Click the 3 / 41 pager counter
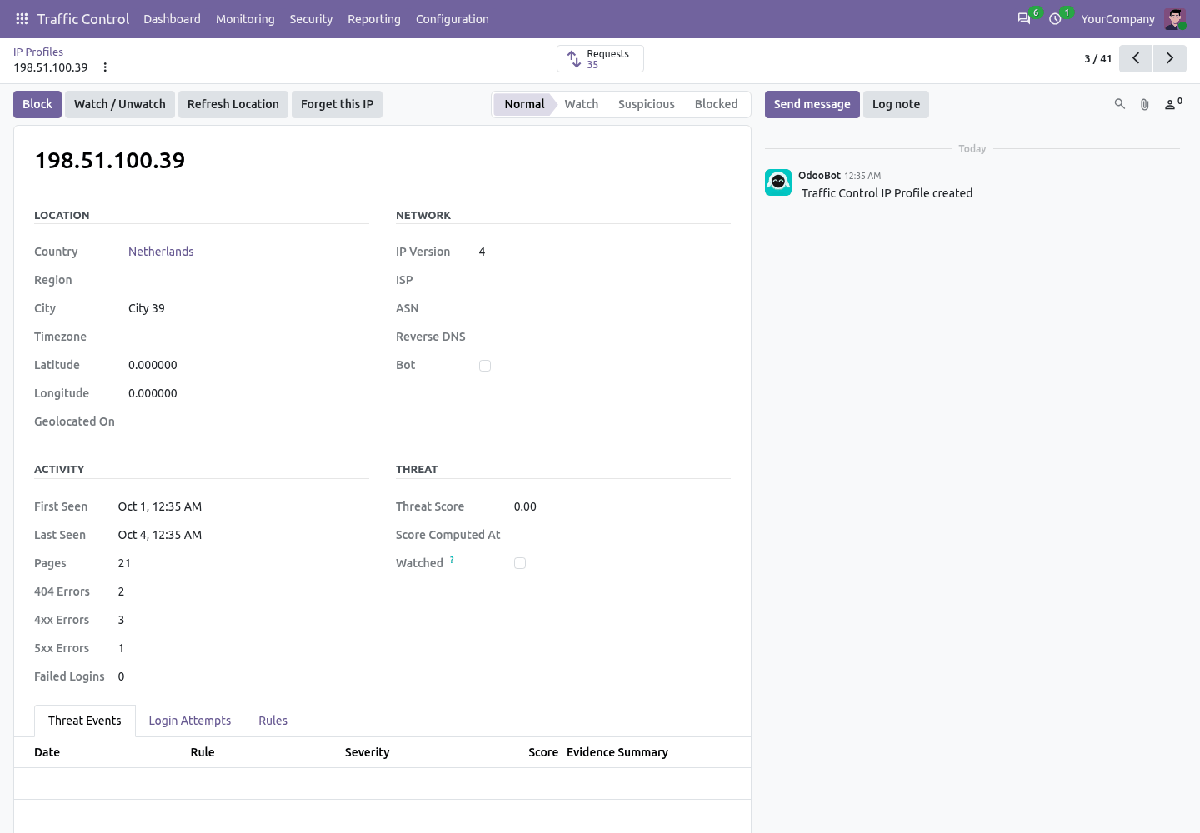The width and height of the screenshot is (1200, 833). [x=1098, y=59]
